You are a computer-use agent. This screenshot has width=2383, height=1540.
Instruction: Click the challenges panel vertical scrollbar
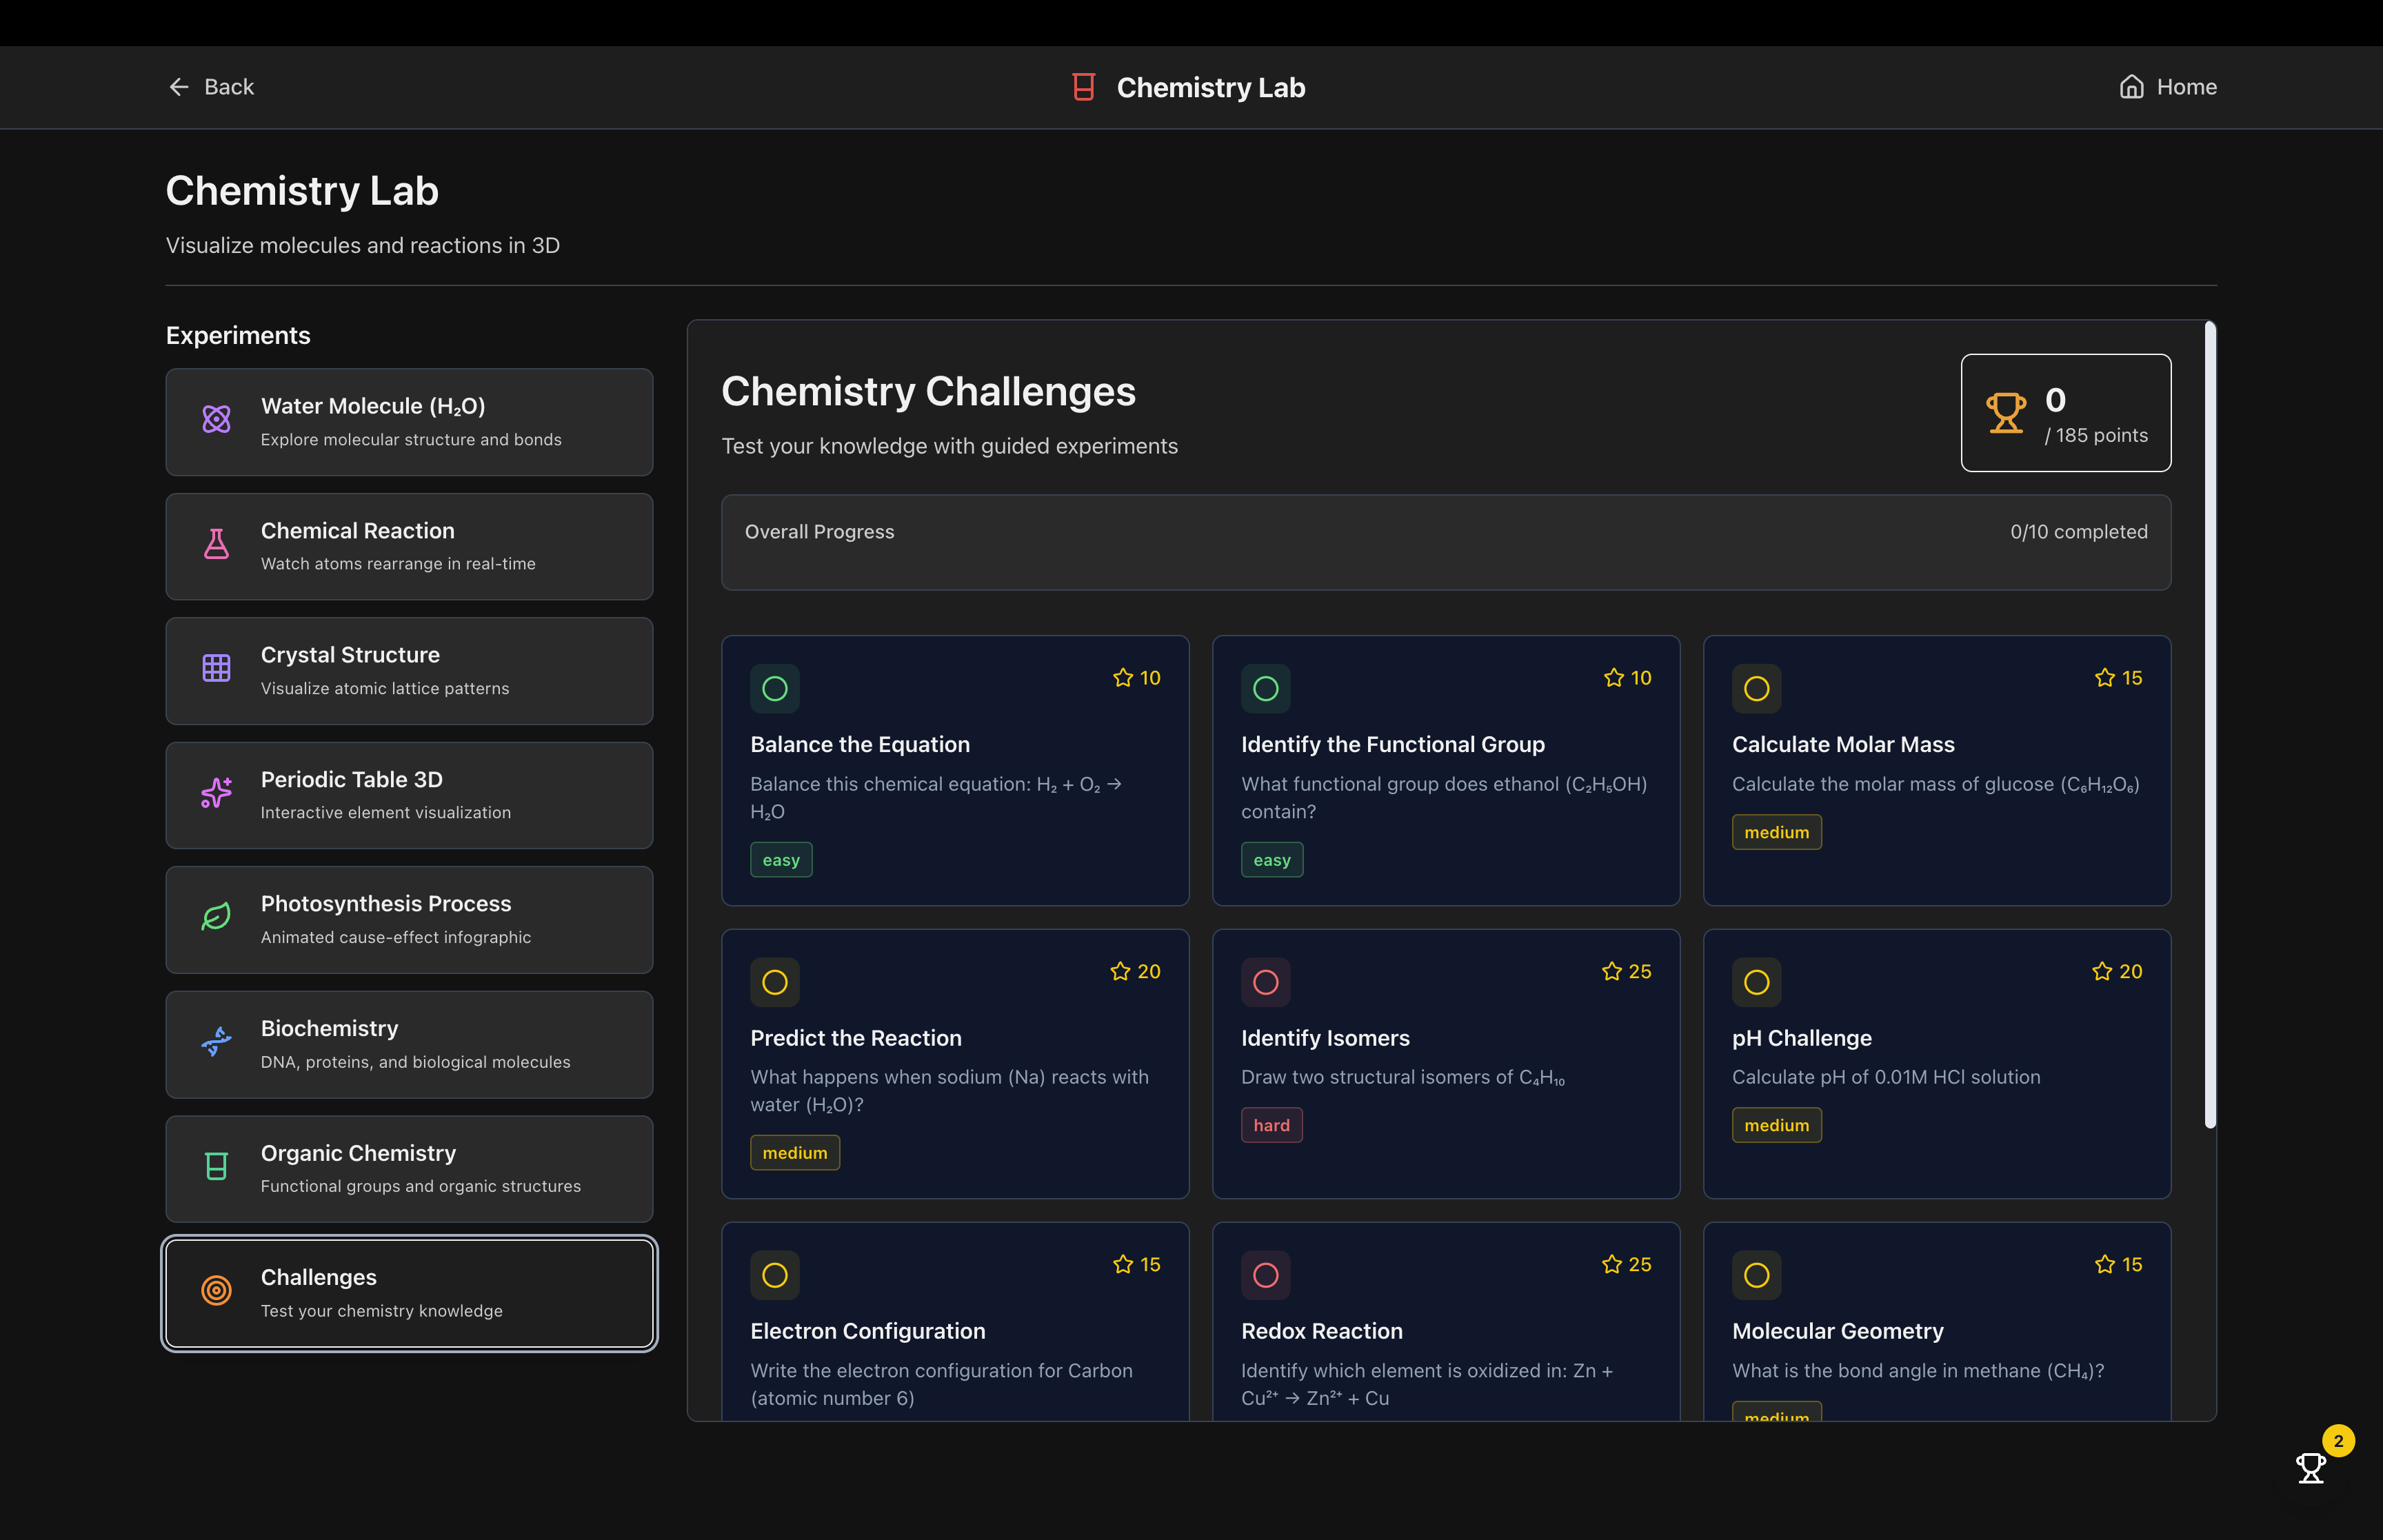coord(2209,725)
